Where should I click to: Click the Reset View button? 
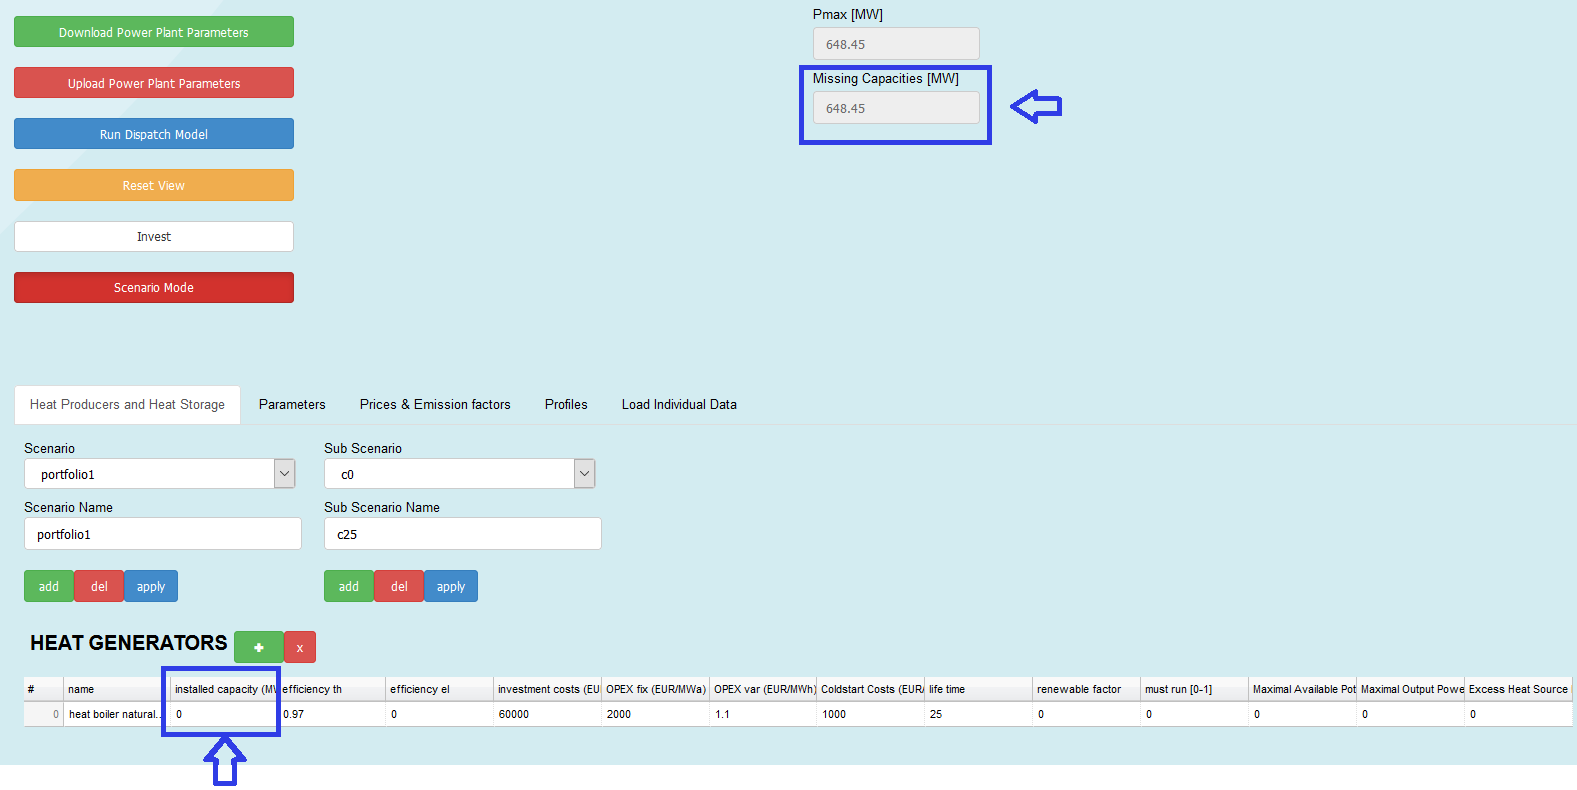click(154, 185)
